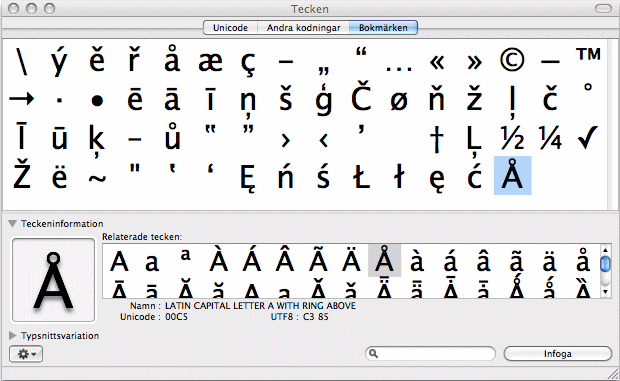Choose lowercase å in related characters row

(583, 260)
